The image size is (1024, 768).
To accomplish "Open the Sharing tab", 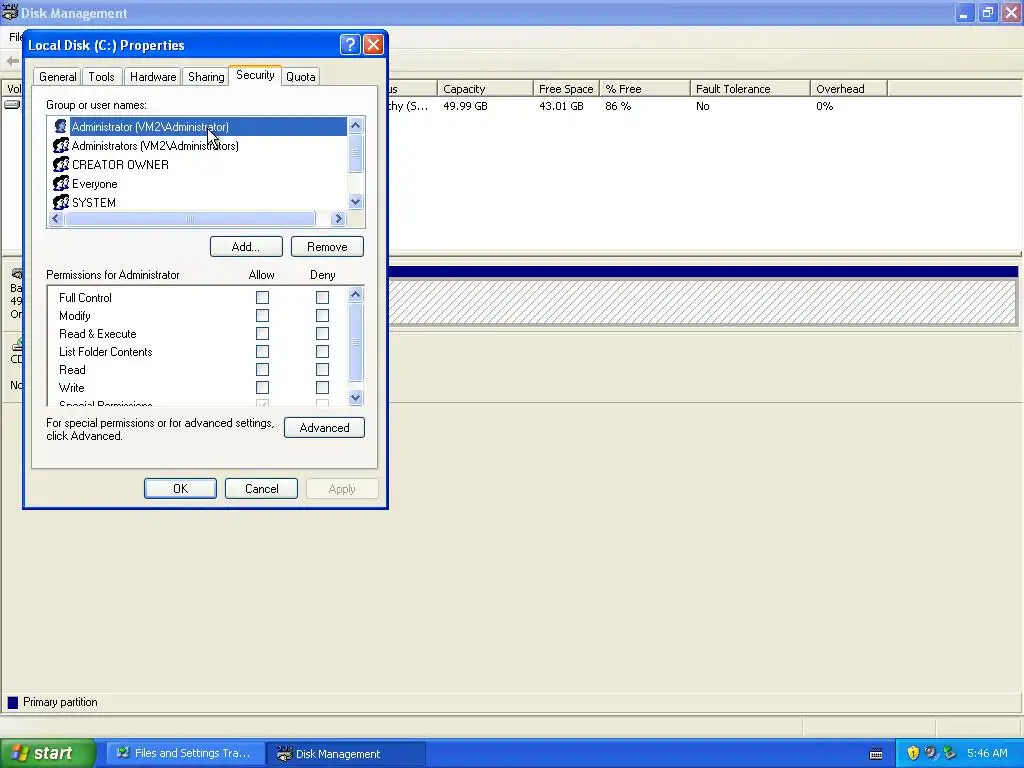I will pos(206,77).
